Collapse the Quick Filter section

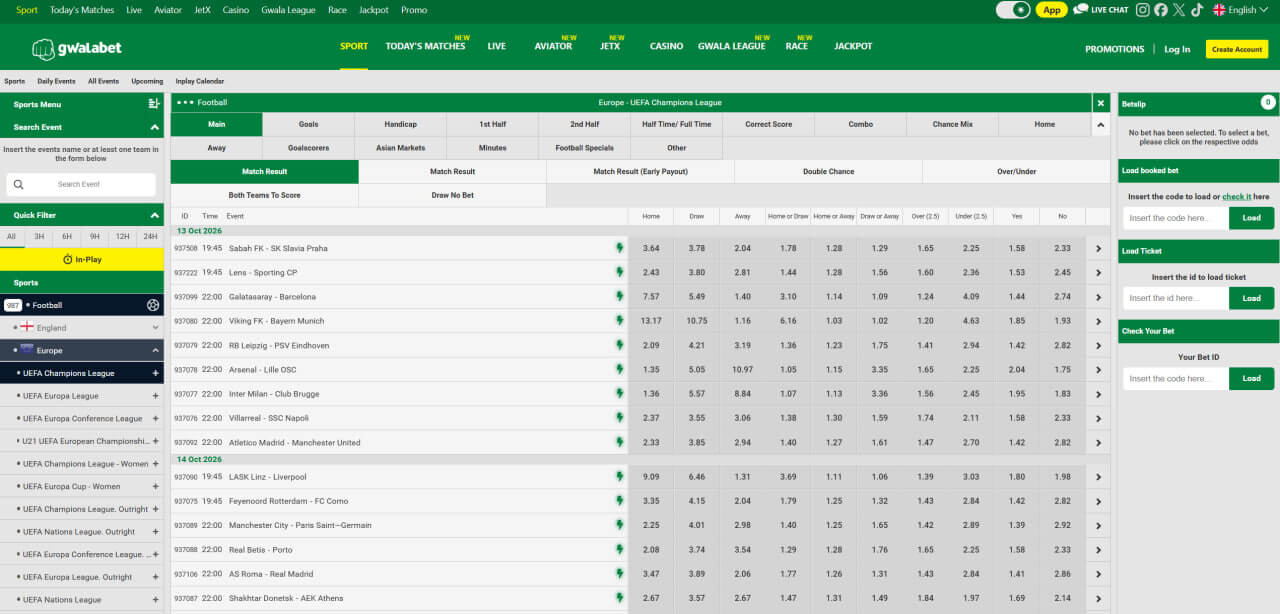point(154,215)
